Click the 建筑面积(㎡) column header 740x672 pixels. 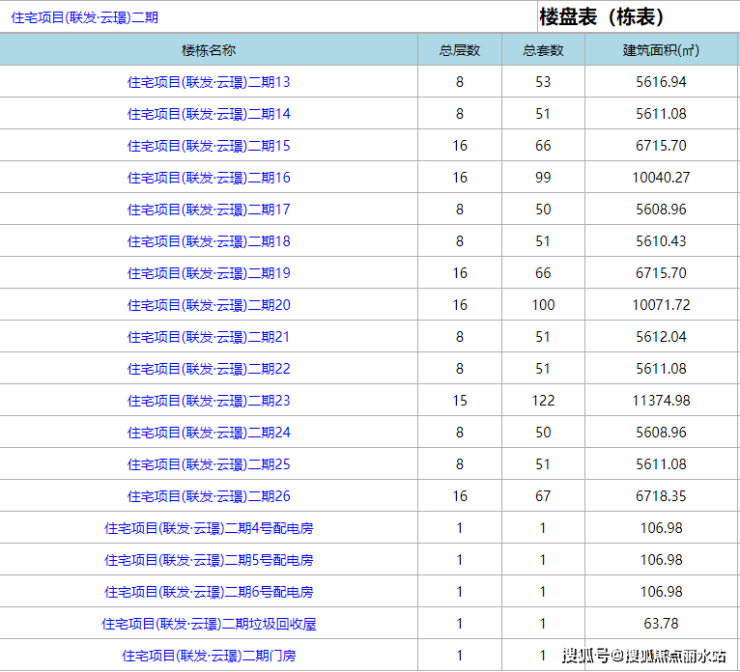662,50
